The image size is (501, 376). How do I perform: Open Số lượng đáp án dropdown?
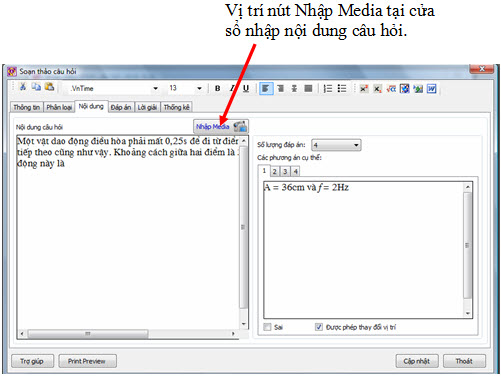(336, 145)
